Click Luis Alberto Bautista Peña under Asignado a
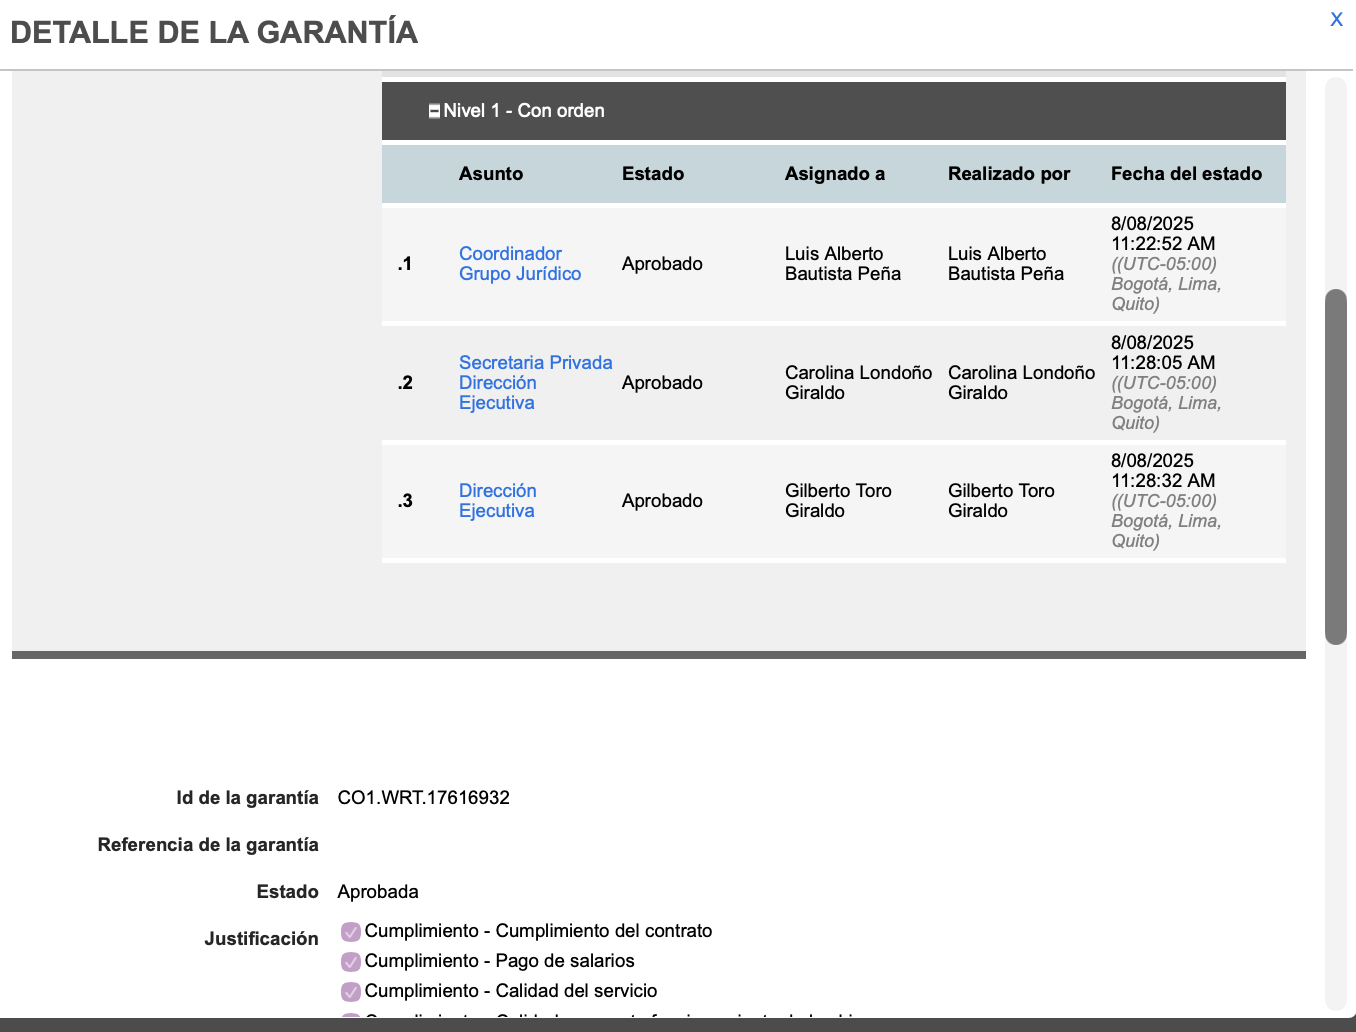The image size is (1356, 1032). pyautogui.click(x=843, y=264)
